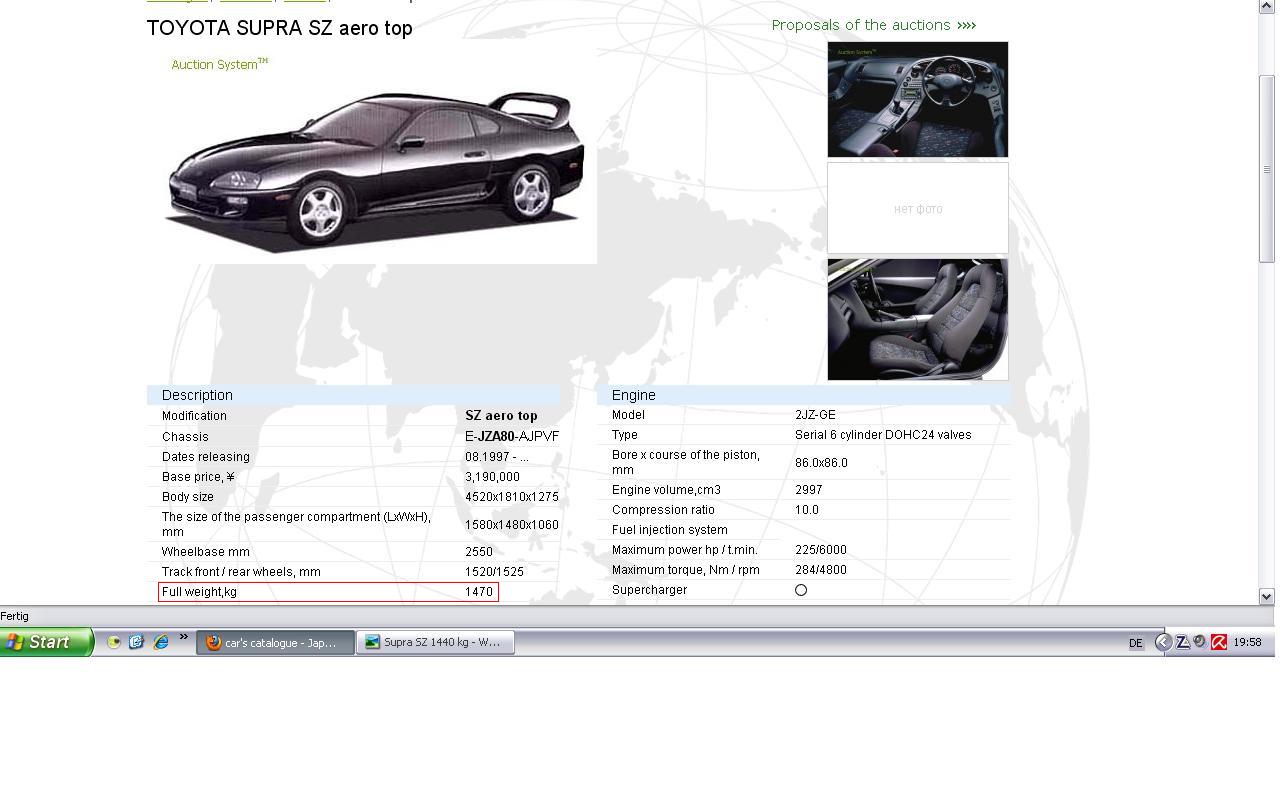The width and height of the screenshot is (1280, 800).
Task: Launch second quick launch icon with globe
Action: coord(137,642)
